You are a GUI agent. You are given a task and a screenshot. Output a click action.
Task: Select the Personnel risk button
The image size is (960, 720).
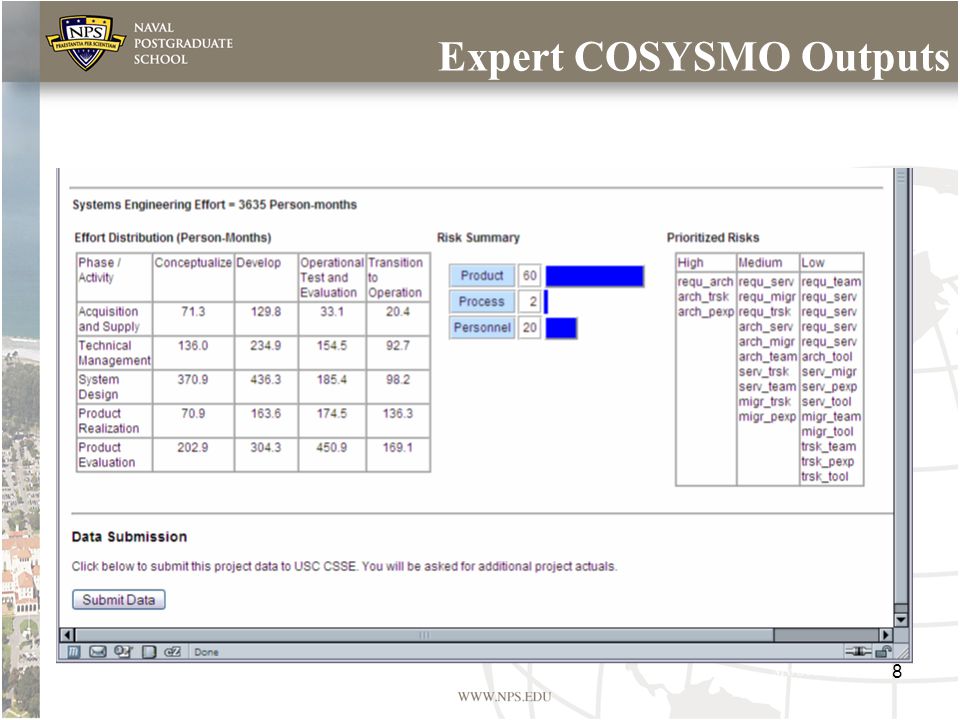[x=482, y=328]
